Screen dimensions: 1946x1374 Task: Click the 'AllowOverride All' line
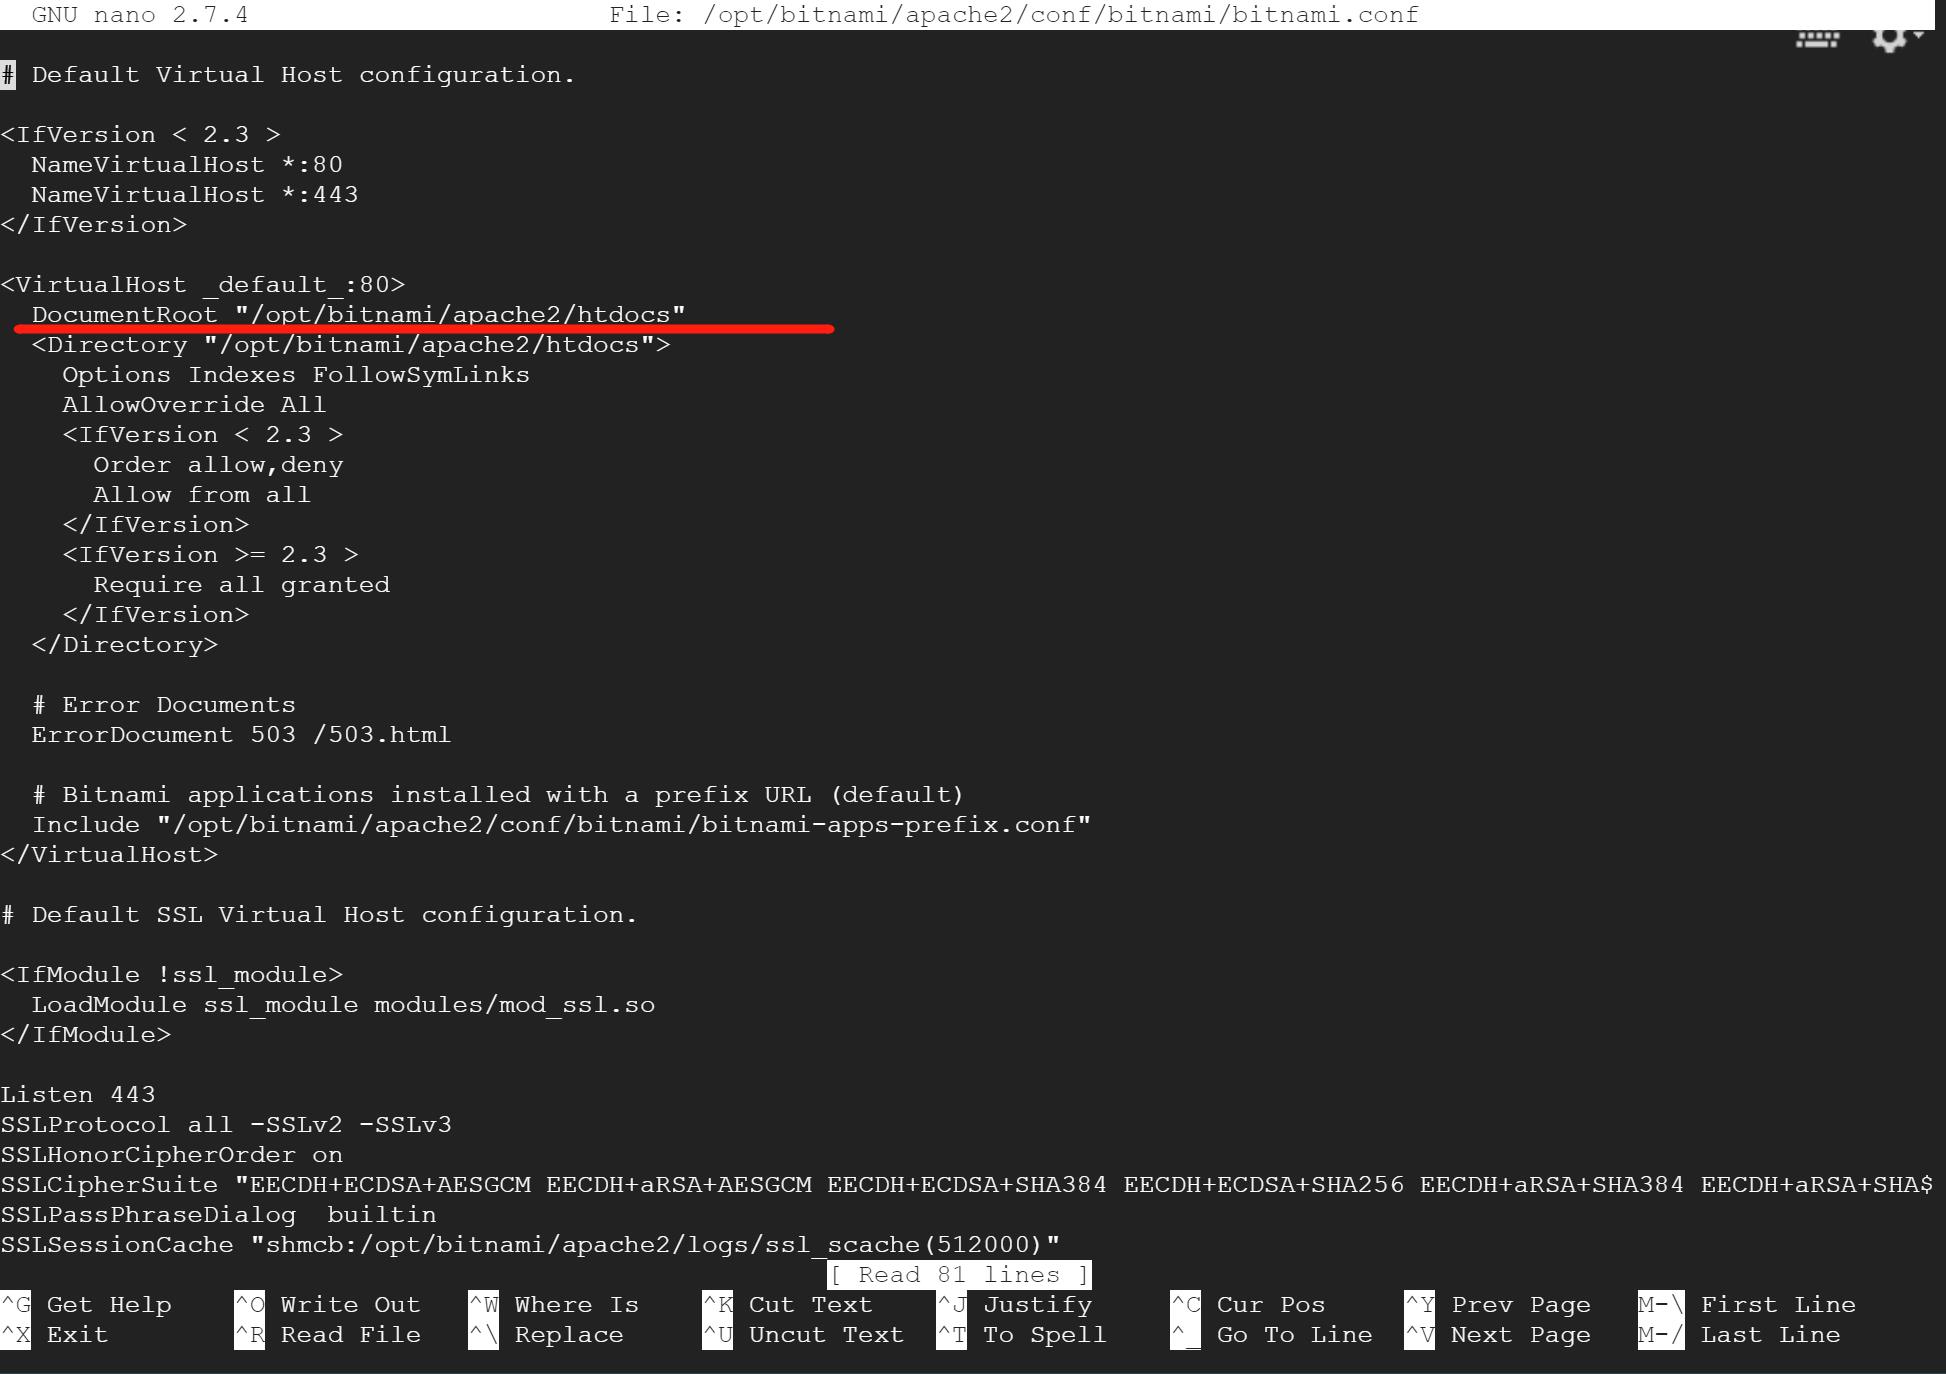tap(194, 404)
